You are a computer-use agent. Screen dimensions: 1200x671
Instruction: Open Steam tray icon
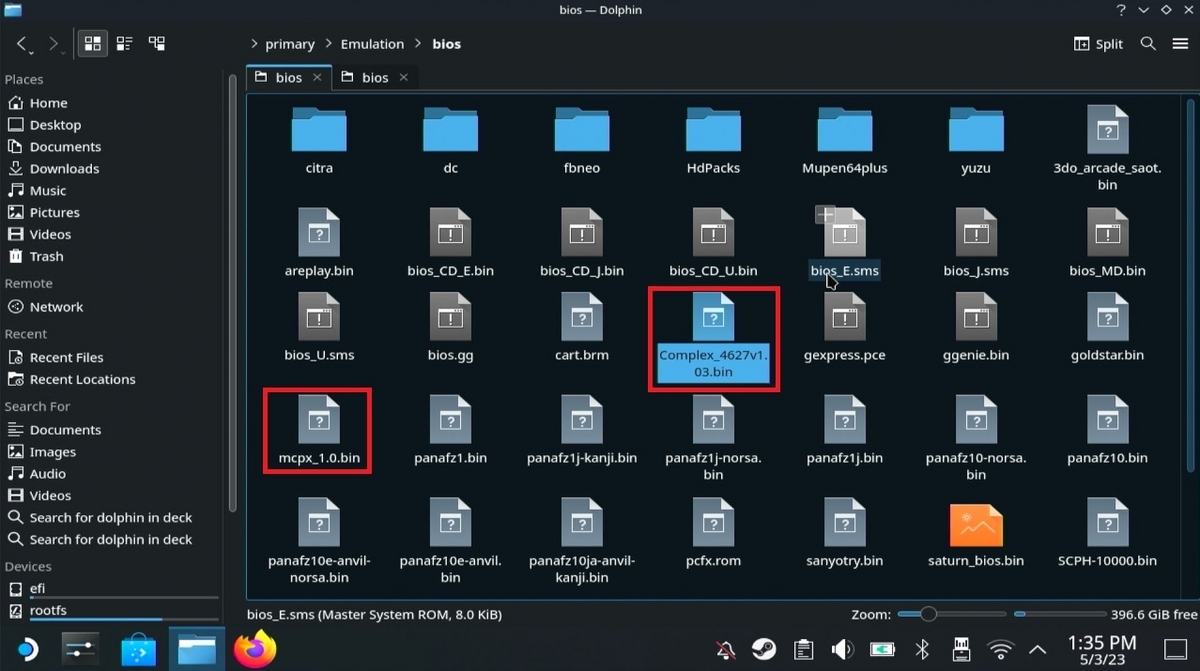tap(764, 649)
